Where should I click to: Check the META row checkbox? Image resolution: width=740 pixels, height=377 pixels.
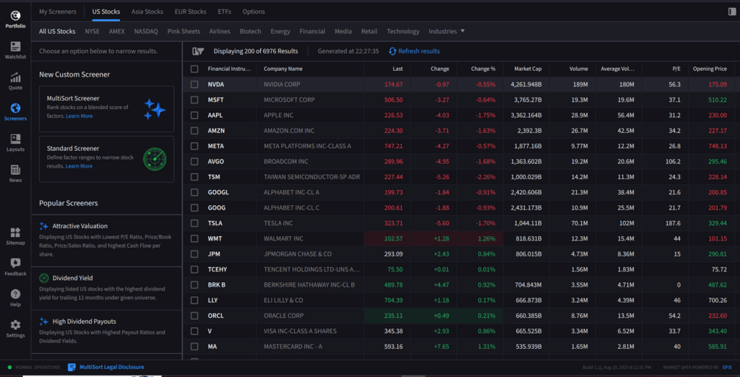(x=194, y=146)
